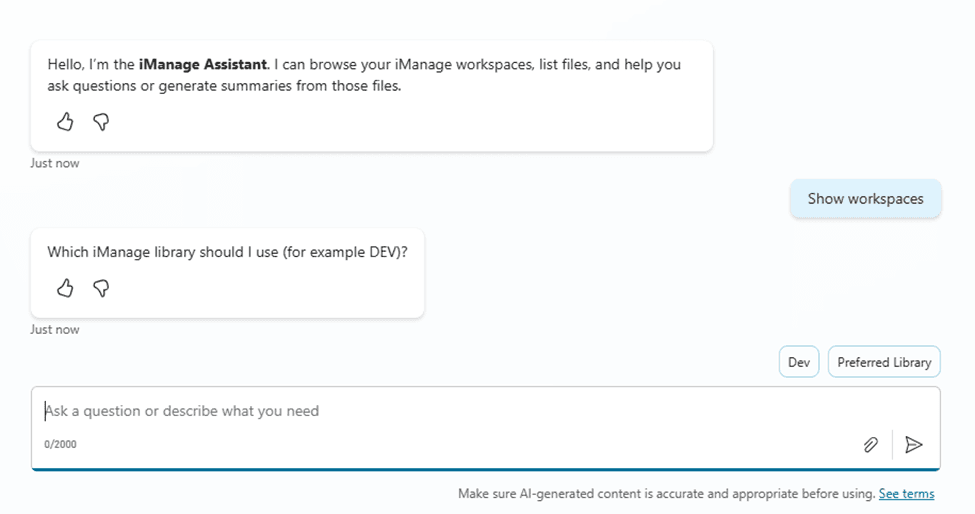Image resolution: width=975 pixels, height=514 pixels.
Task: Click the greeting message text bubble
Action: [x=370, y=76]
